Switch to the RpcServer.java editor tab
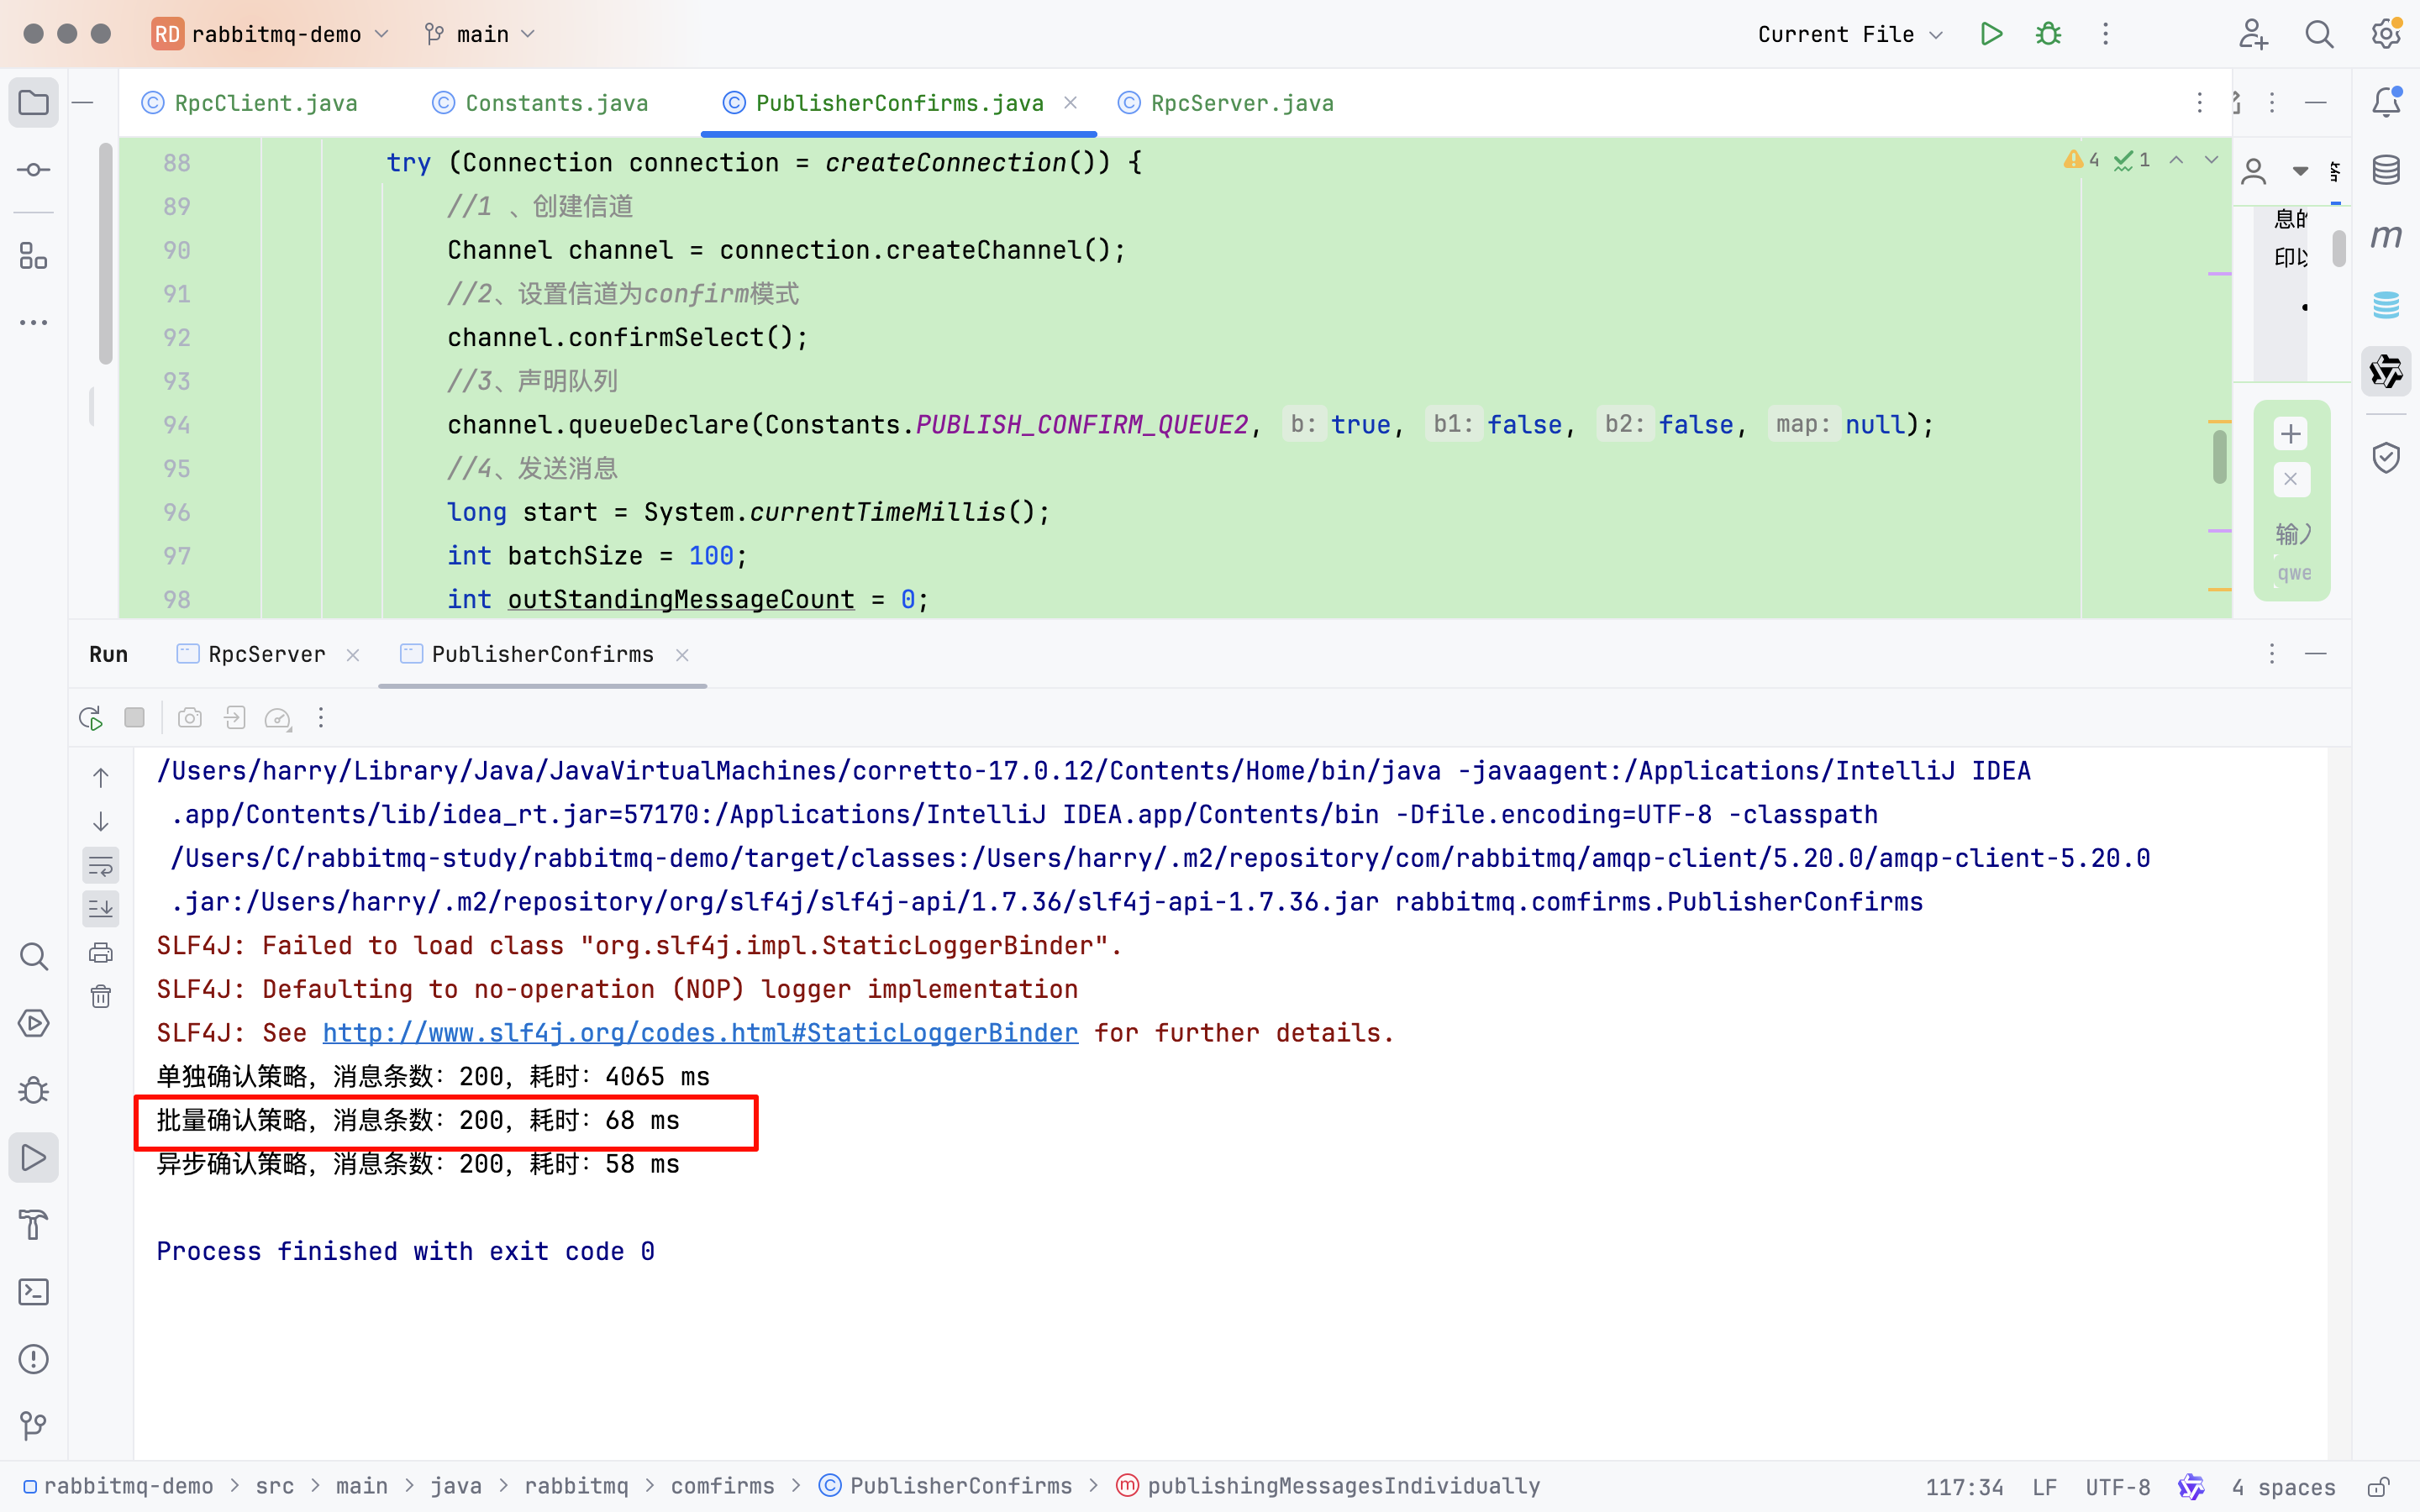2420x1512 pixels. [x=1240, y=103]
